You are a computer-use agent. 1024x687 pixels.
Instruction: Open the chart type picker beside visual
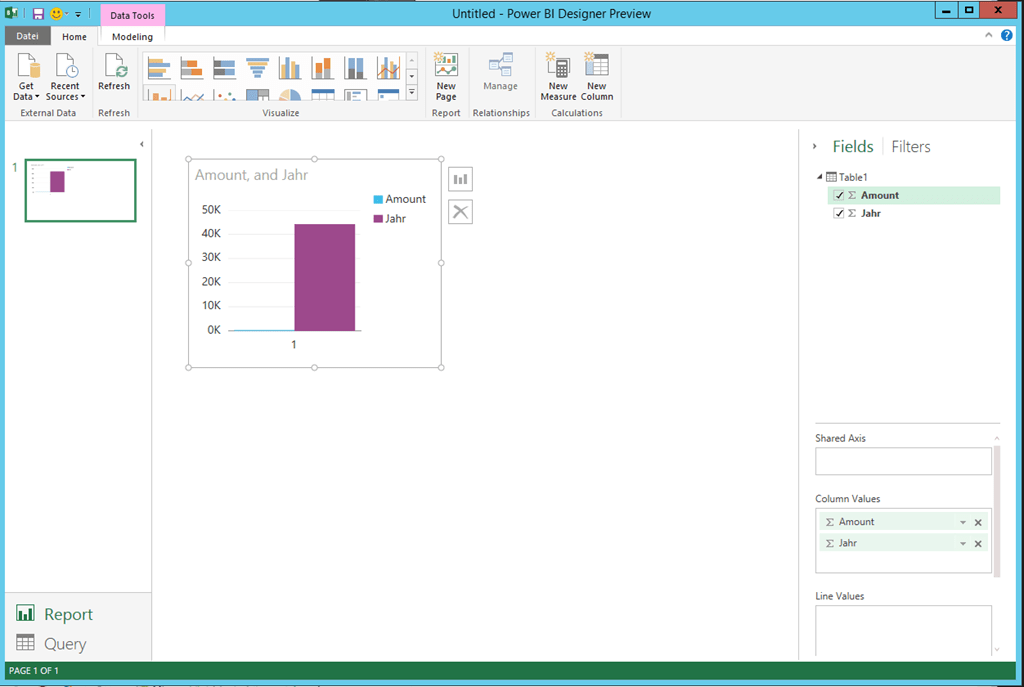(x=460, y=179)
